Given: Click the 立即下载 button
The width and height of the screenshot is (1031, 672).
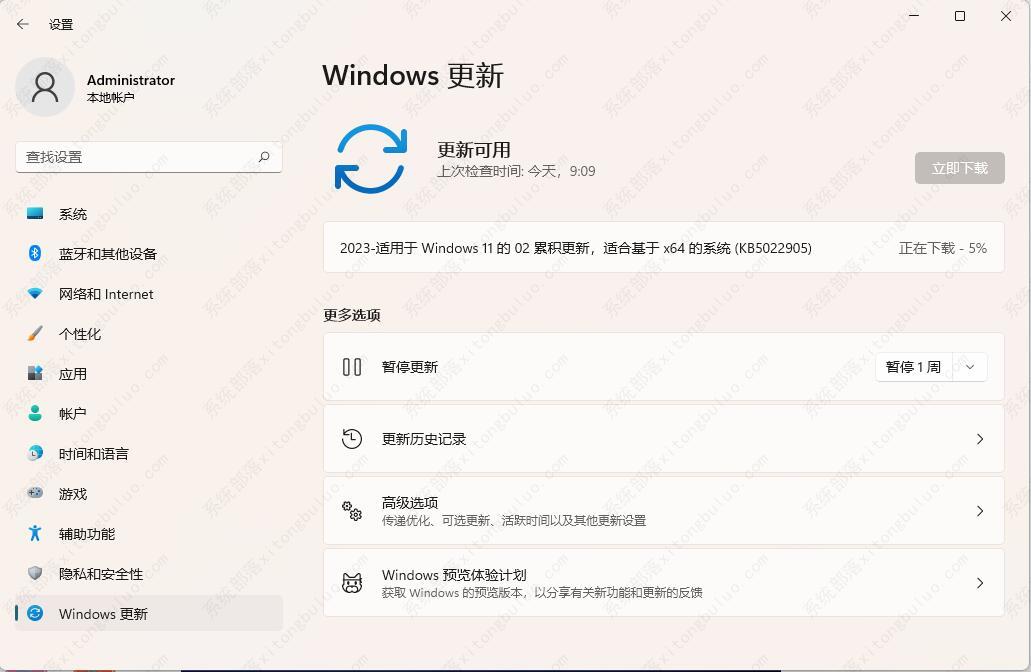Looking at the screenshot, I should pyautogui.click(x=959, y=168).
